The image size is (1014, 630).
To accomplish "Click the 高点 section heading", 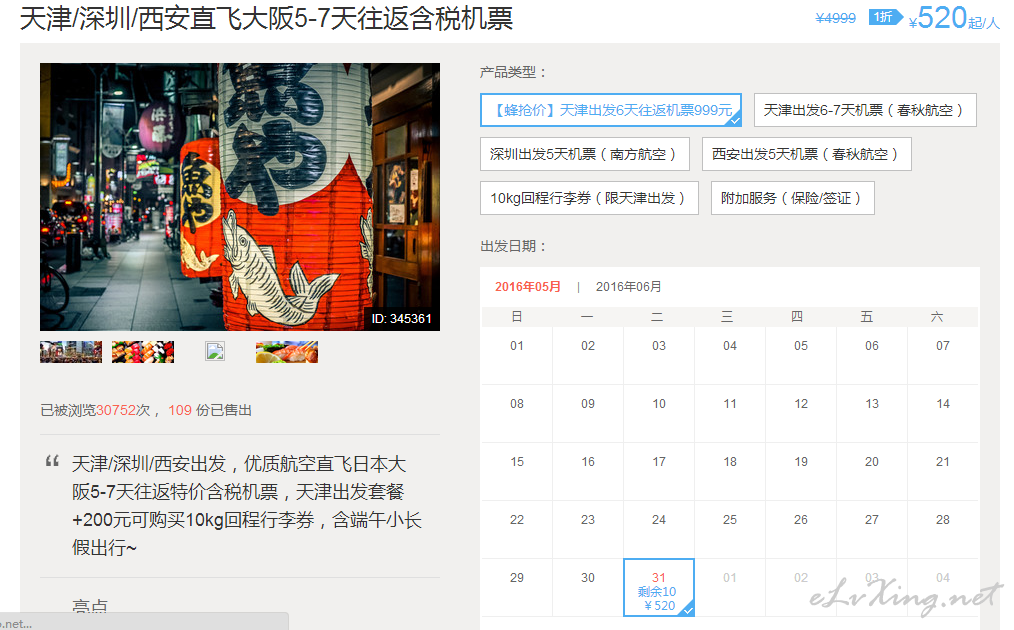I will pos(90,607).
